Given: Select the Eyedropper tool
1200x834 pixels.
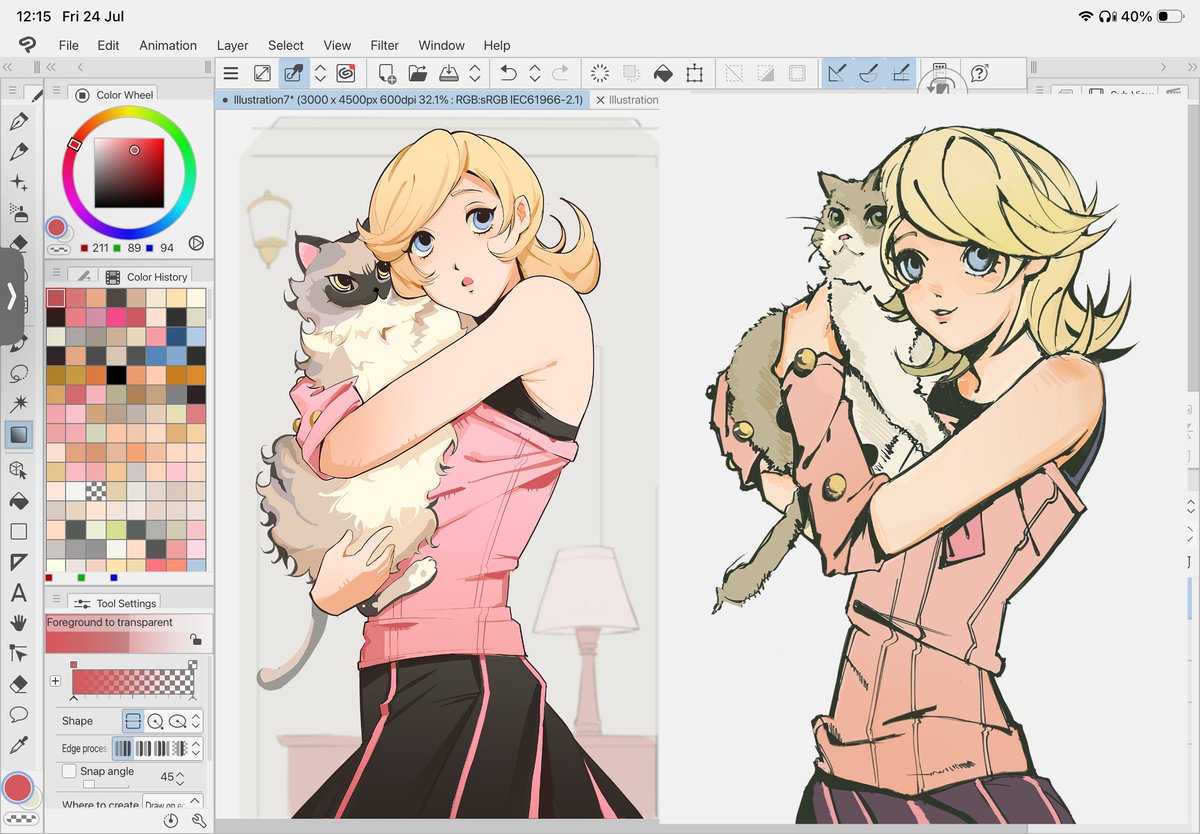Looking at the screenshot, I should [18, 745].
